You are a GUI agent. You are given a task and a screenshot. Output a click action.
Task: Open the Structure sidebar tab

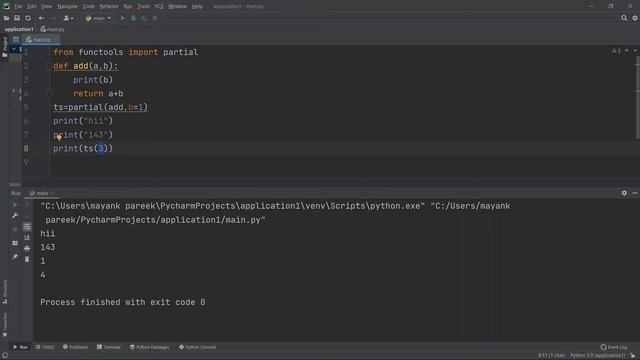coord(5,291)
